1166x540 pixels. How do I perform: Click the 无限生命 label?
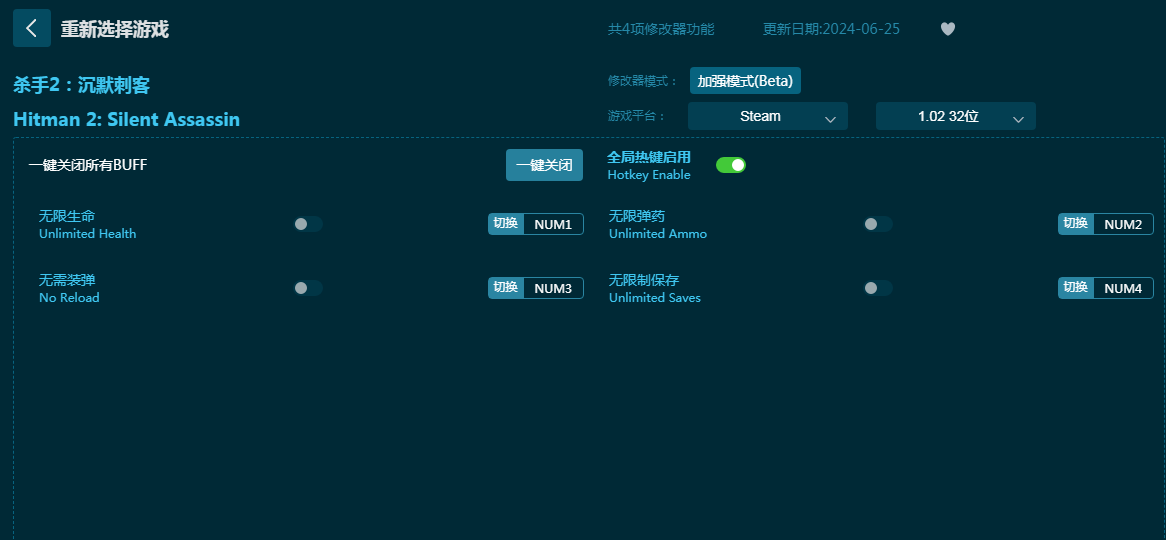tap(67, 216)
